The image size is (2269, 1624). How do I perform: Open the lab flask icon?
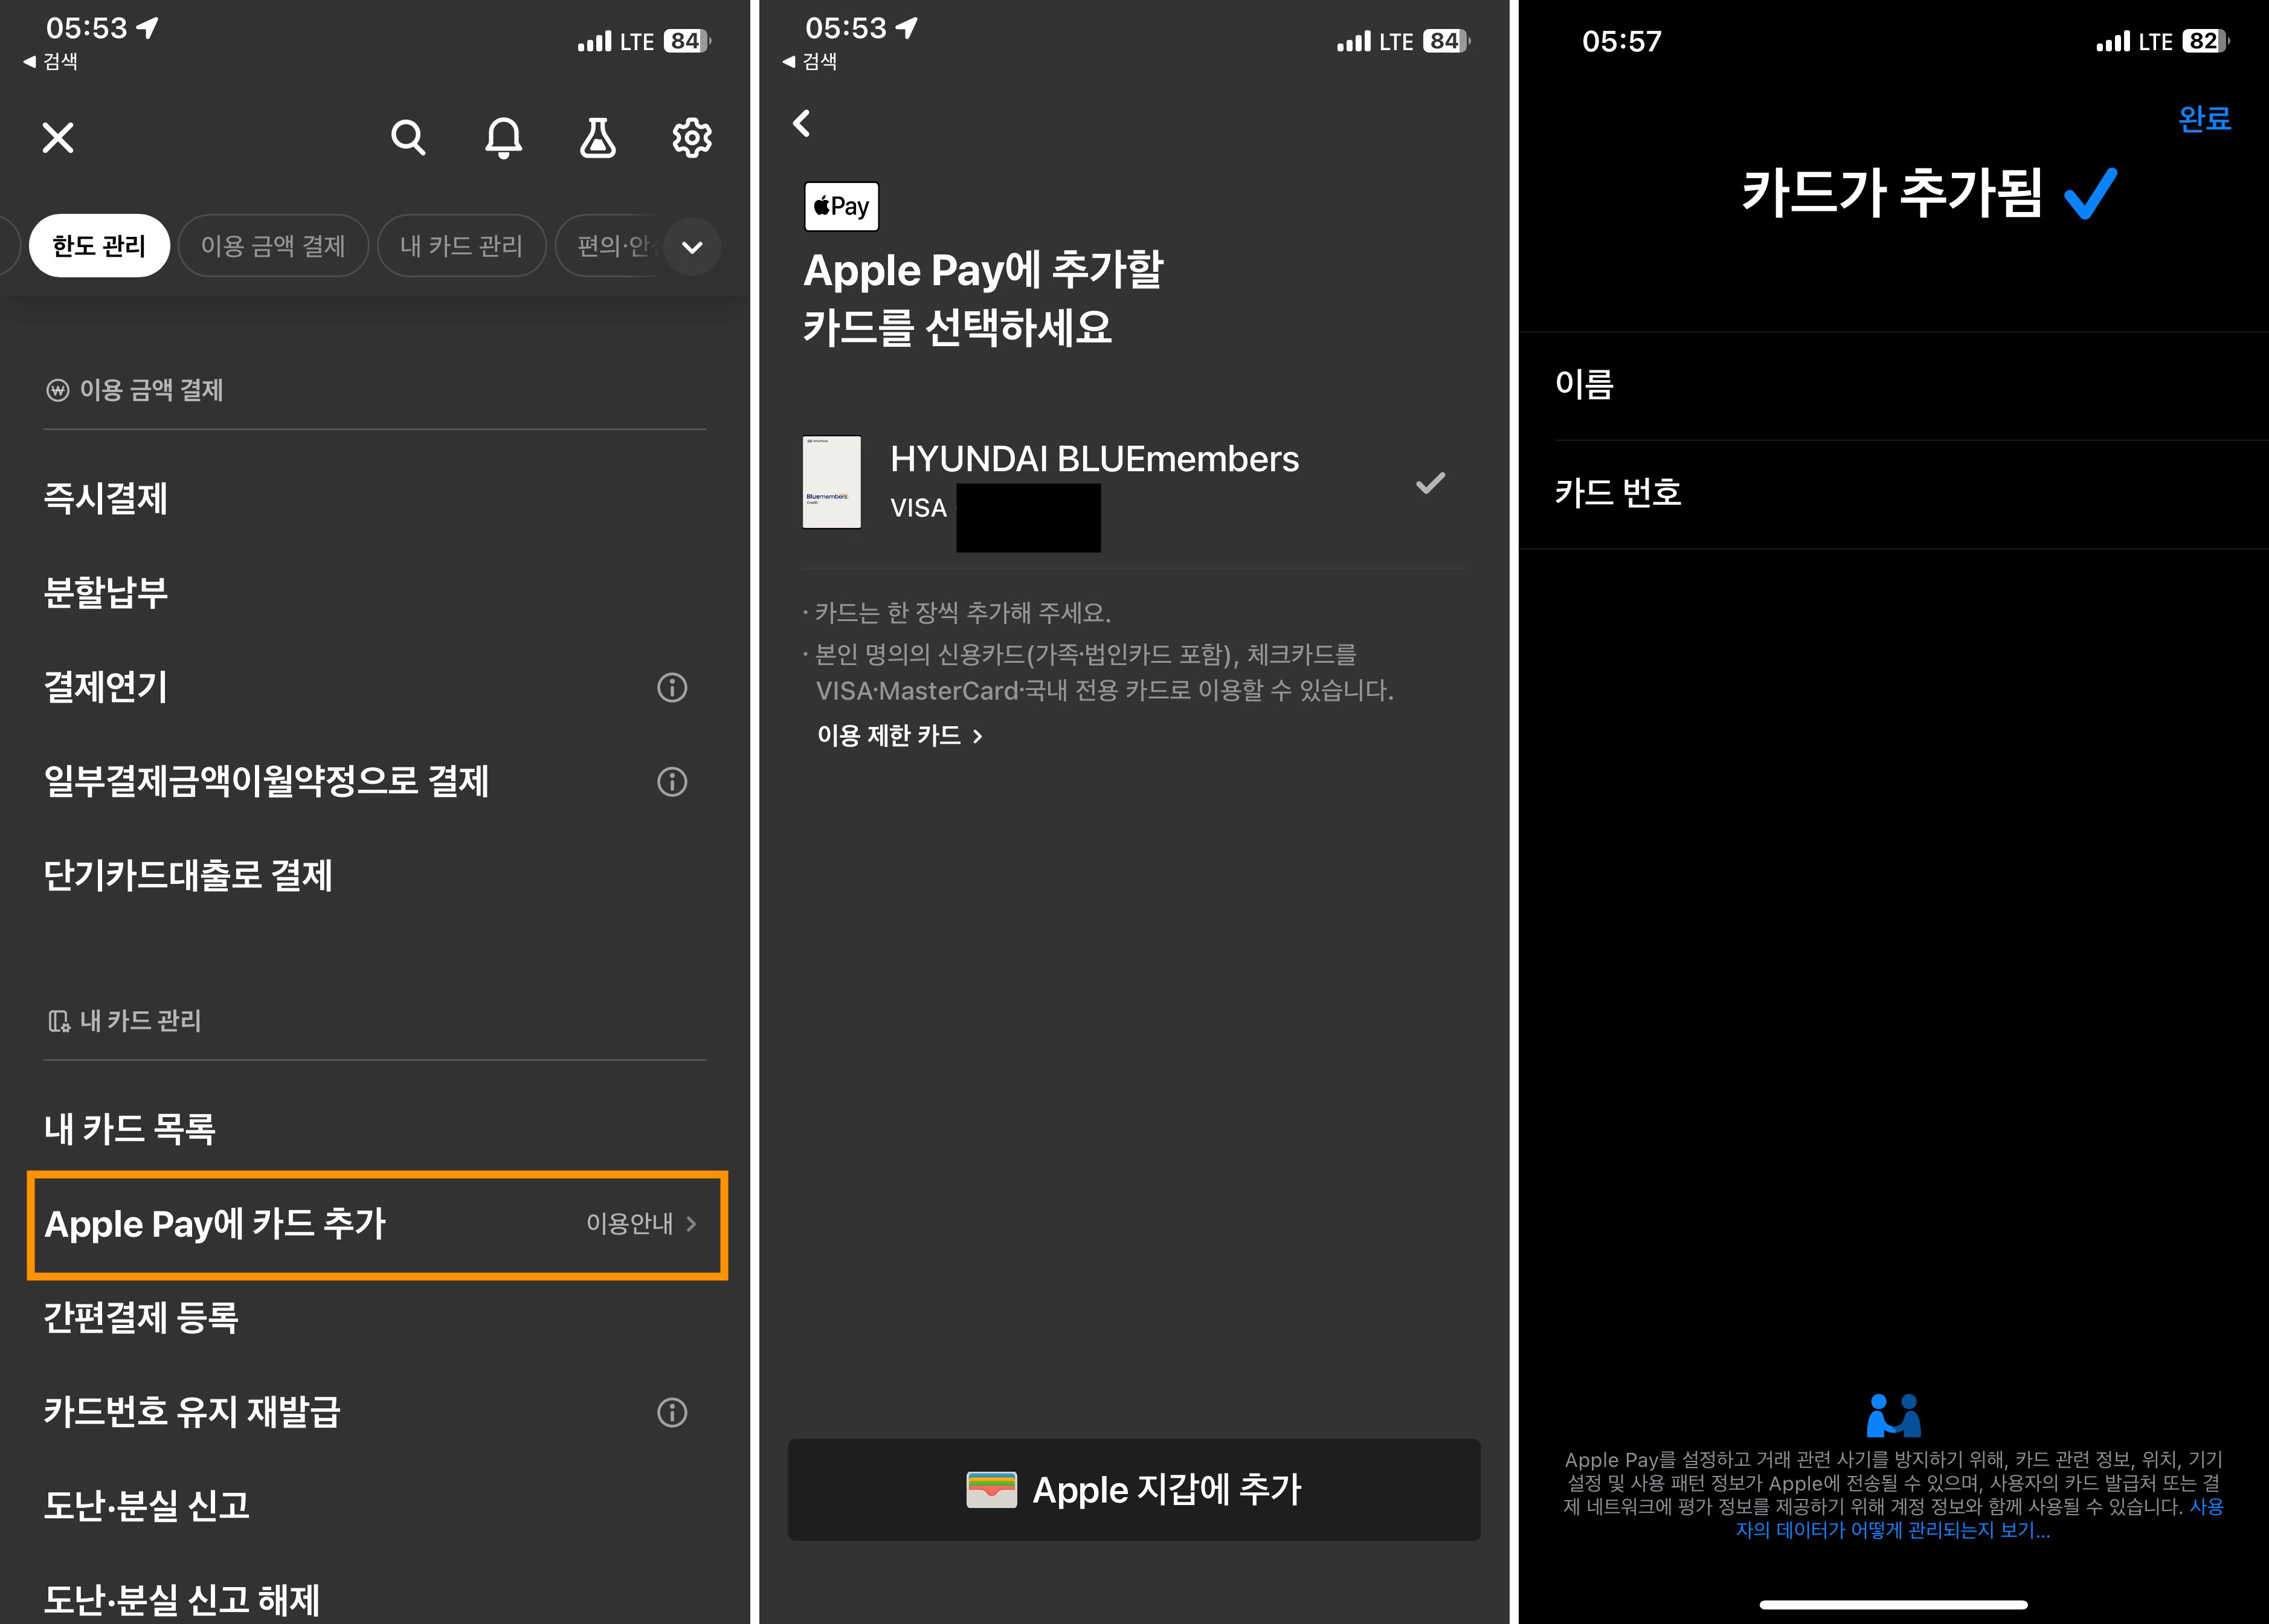tap(597, 137)
